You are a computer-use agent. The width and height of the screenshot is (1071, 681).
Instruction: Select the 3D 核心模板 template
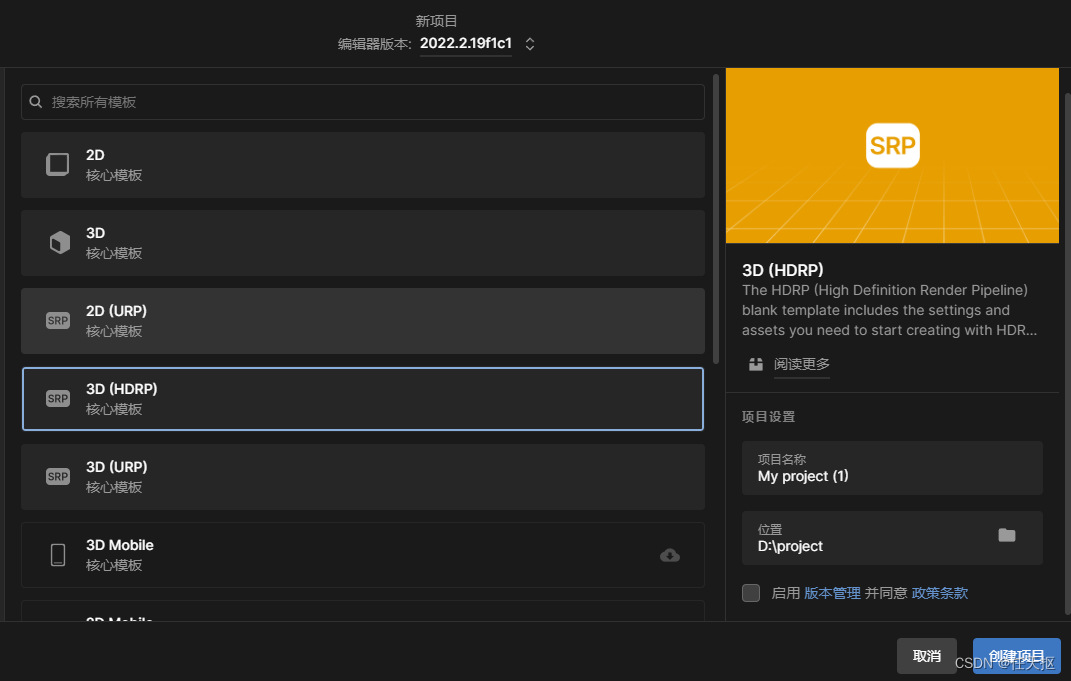tap(363, 242)
